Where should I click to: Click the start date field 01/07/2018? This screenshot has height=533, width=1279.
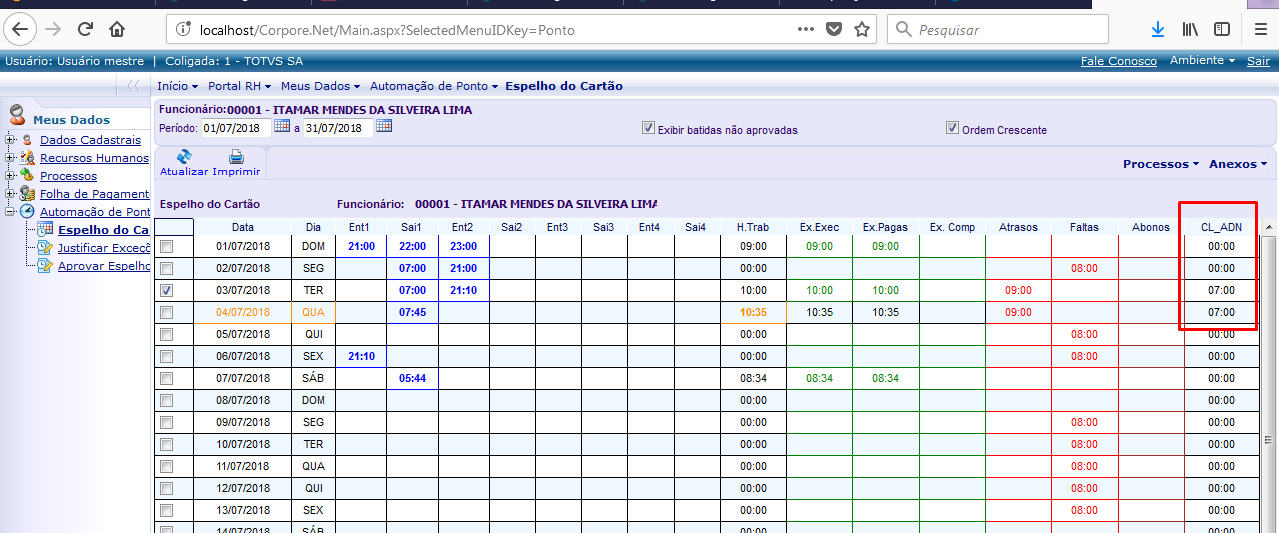tap(236, 128)
